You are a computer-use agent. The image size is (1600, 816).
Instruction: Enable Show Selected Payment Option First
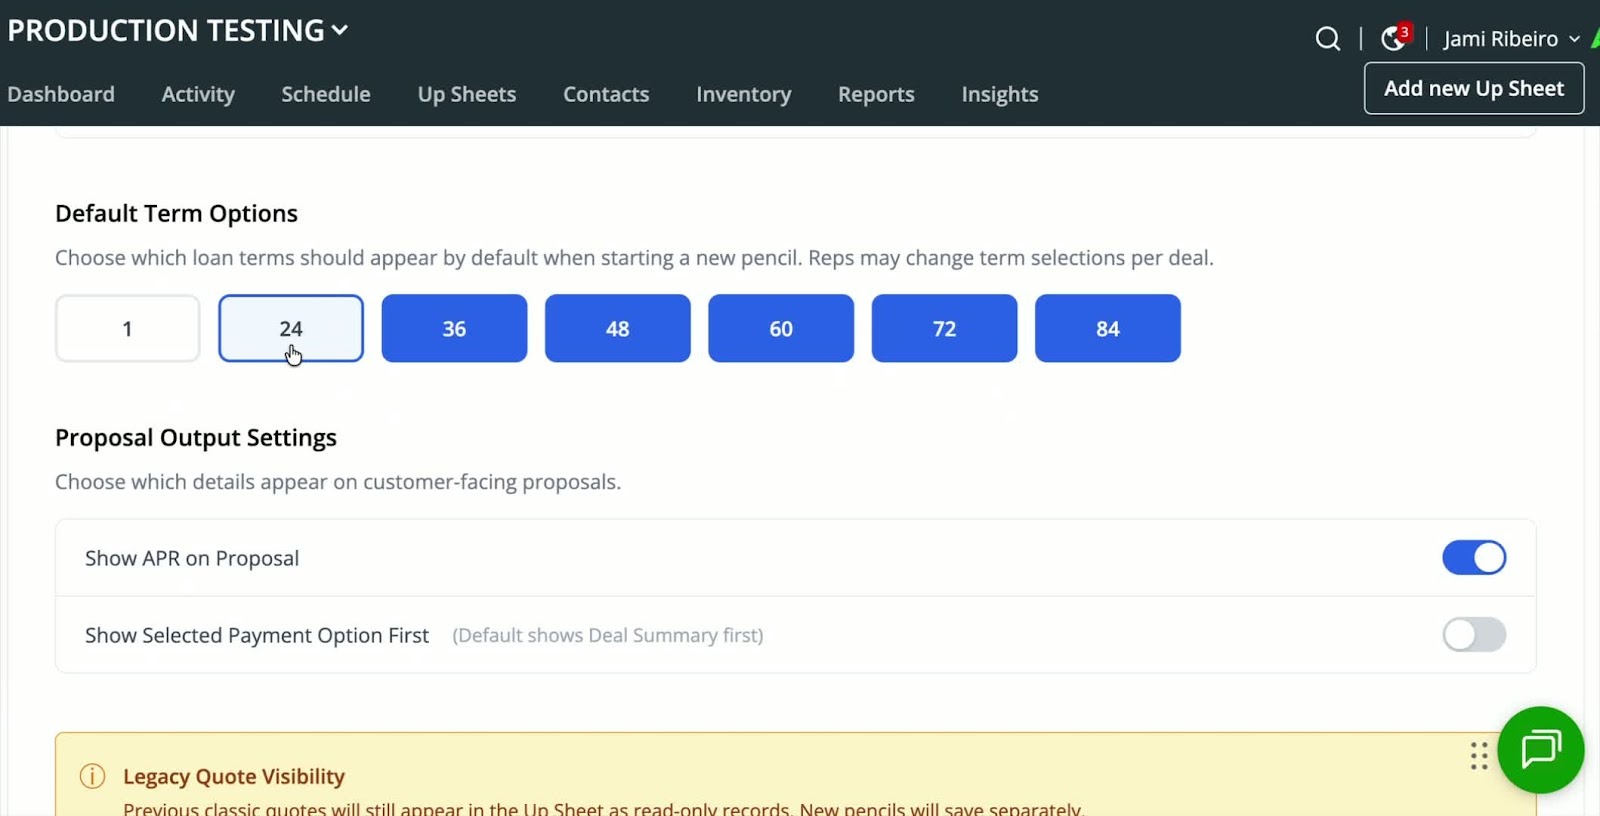tap(1473, 635)
